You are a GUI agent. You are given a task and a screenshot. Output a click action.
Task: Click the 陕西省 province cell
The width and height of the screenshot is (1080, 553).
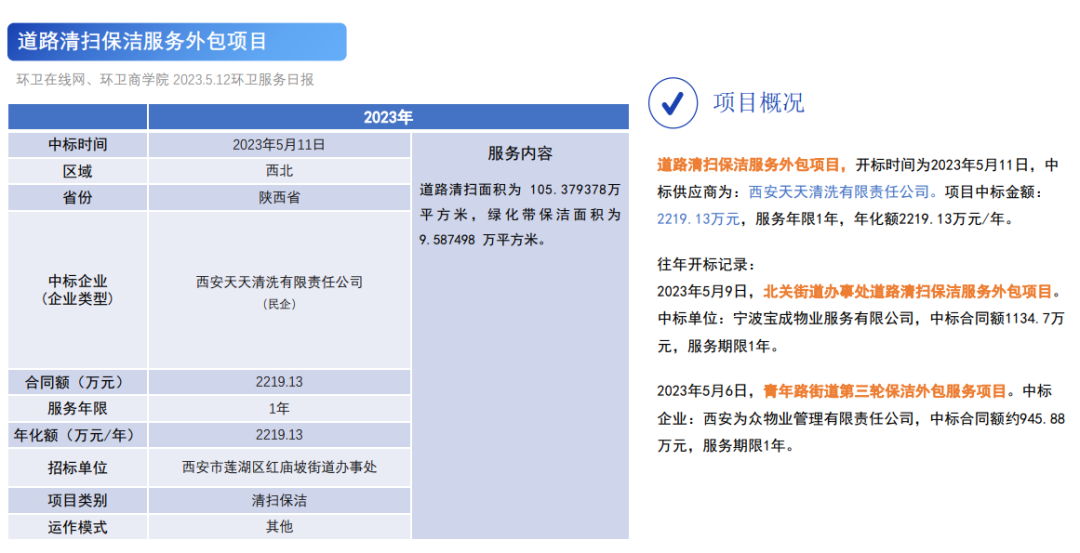[279, 198]
